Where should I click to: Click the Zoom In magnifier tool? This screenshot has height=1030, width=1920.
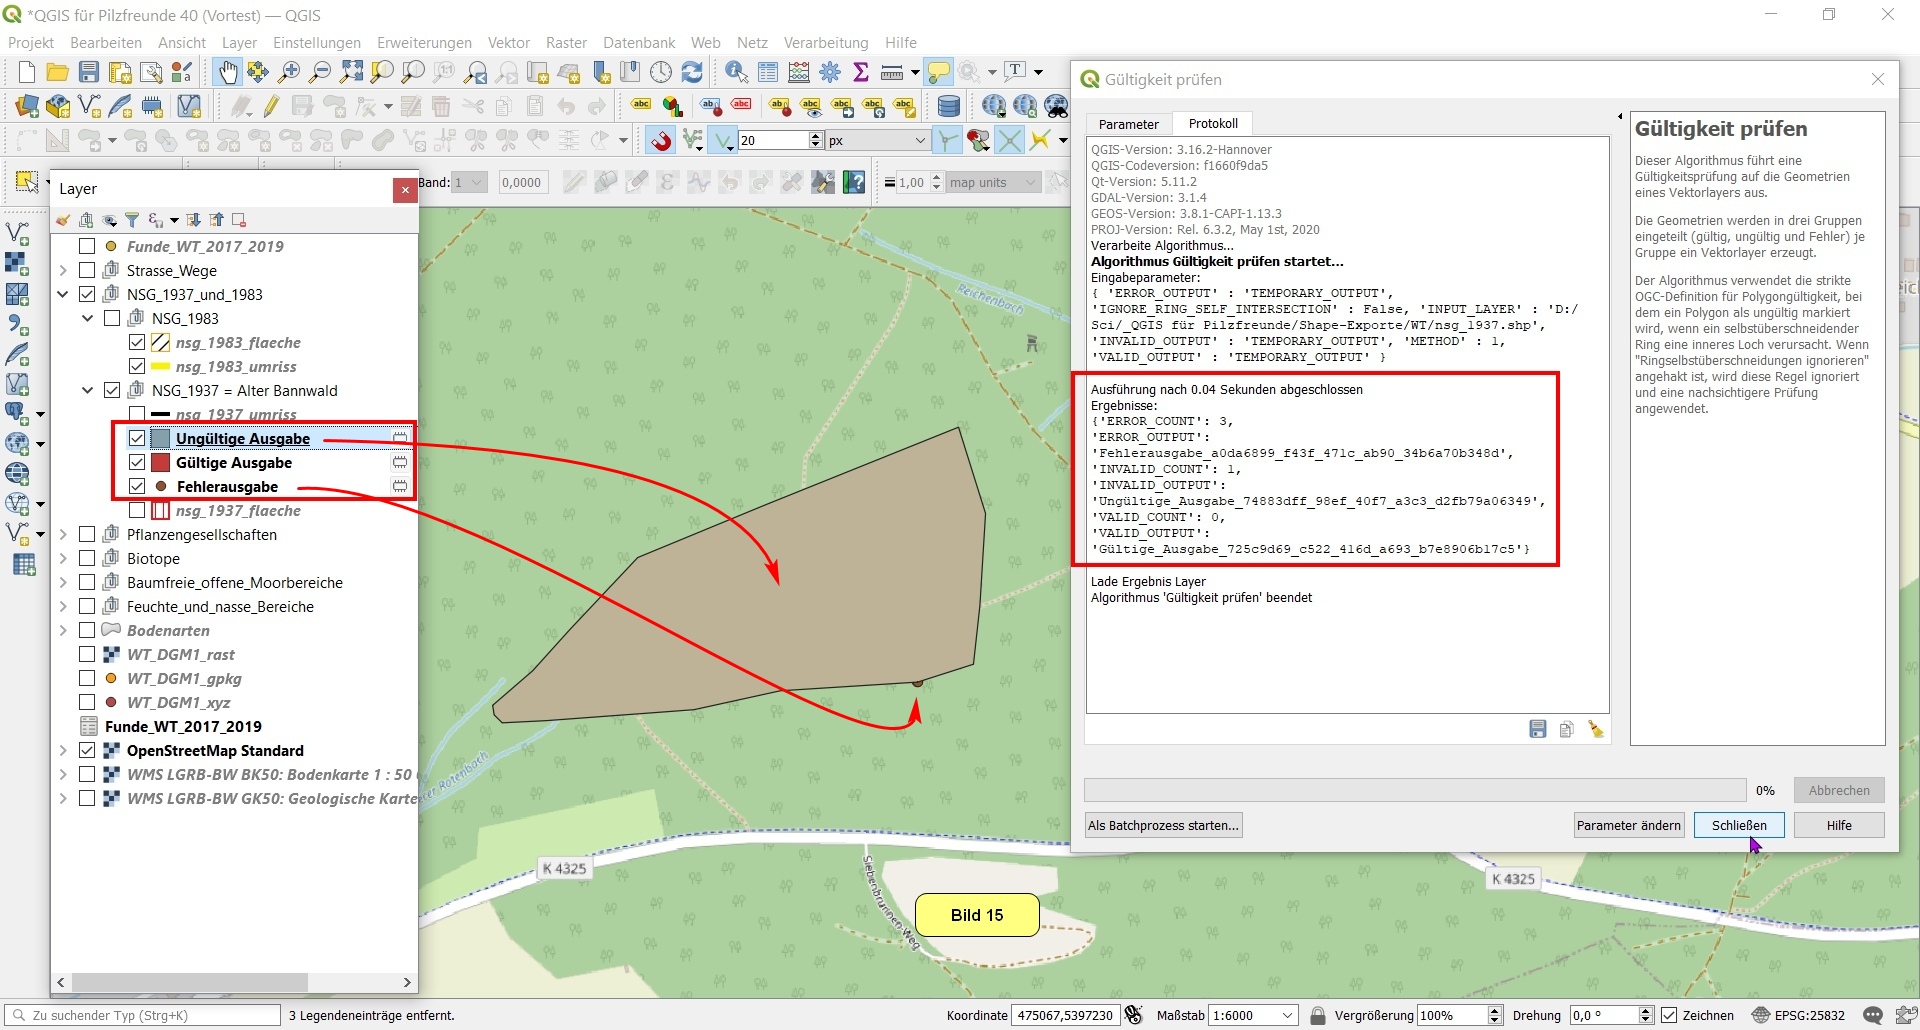coord(289,72)
